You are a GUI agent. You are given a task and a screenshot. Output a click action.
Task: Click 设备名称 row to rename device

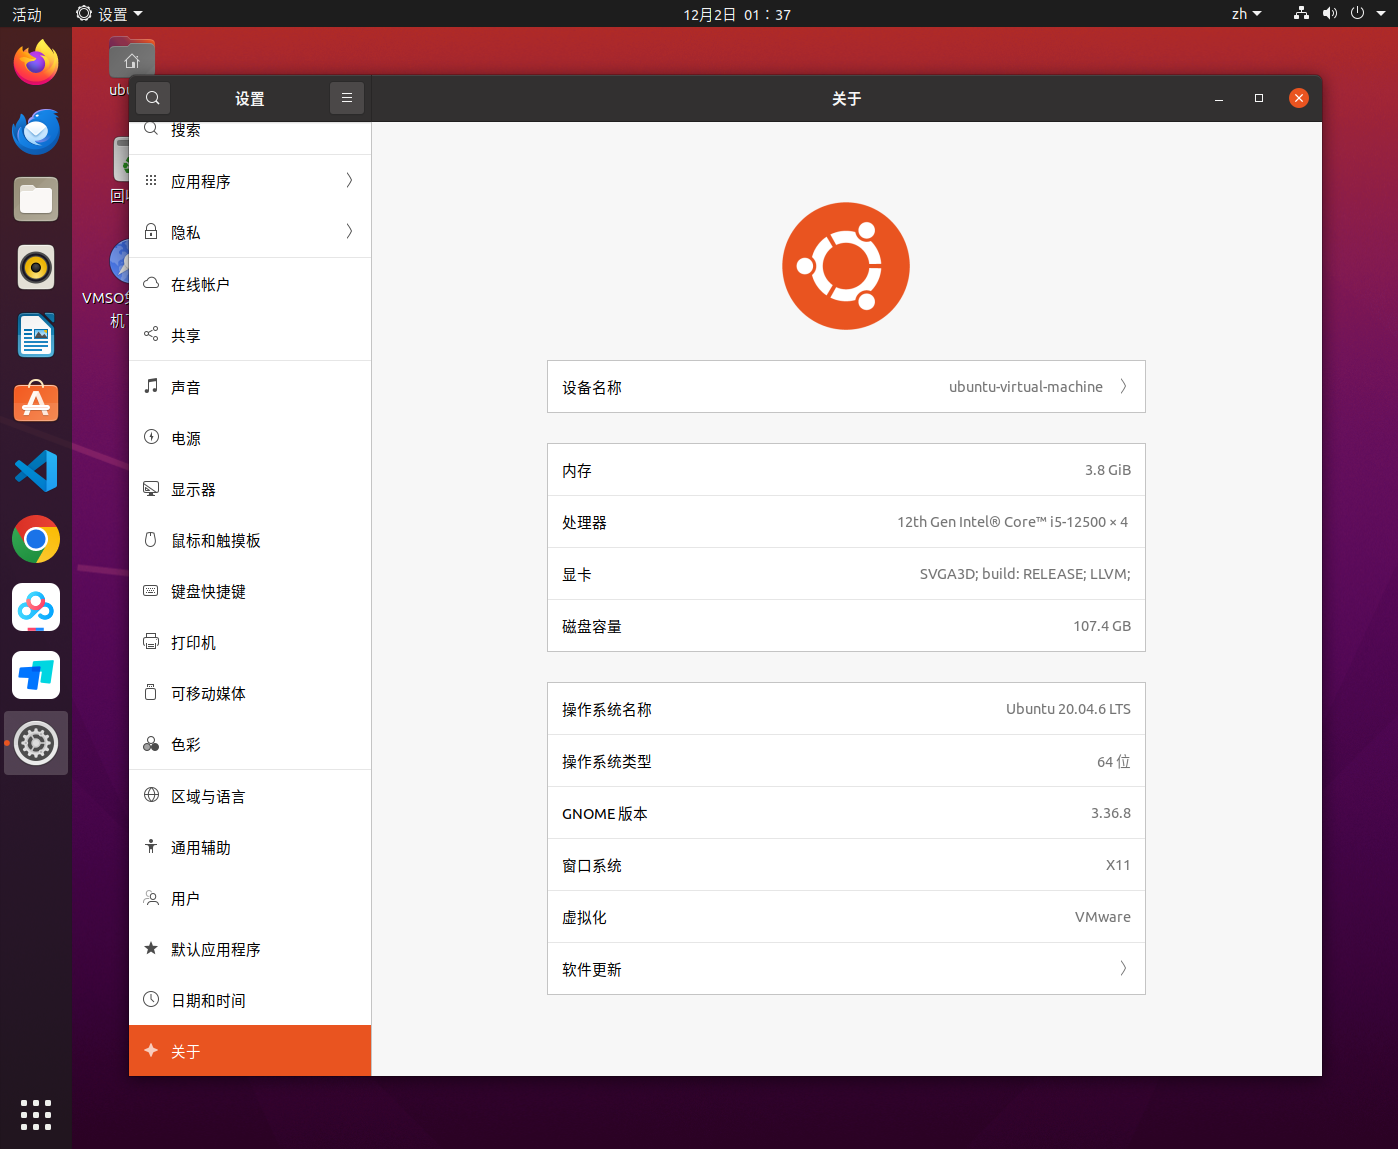pos(846,387)
